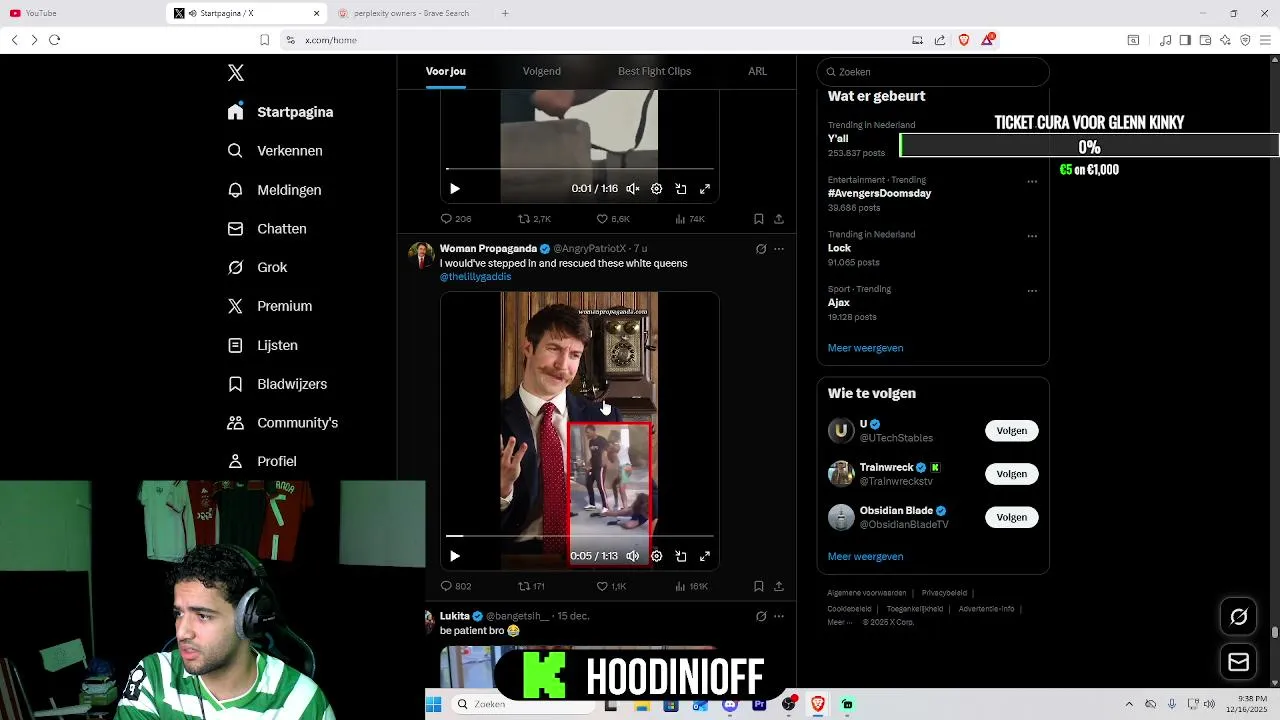Viewport: 1280px width, 720px height.
Task: Open more options on Woman Propaganda post
Action: 779,249
